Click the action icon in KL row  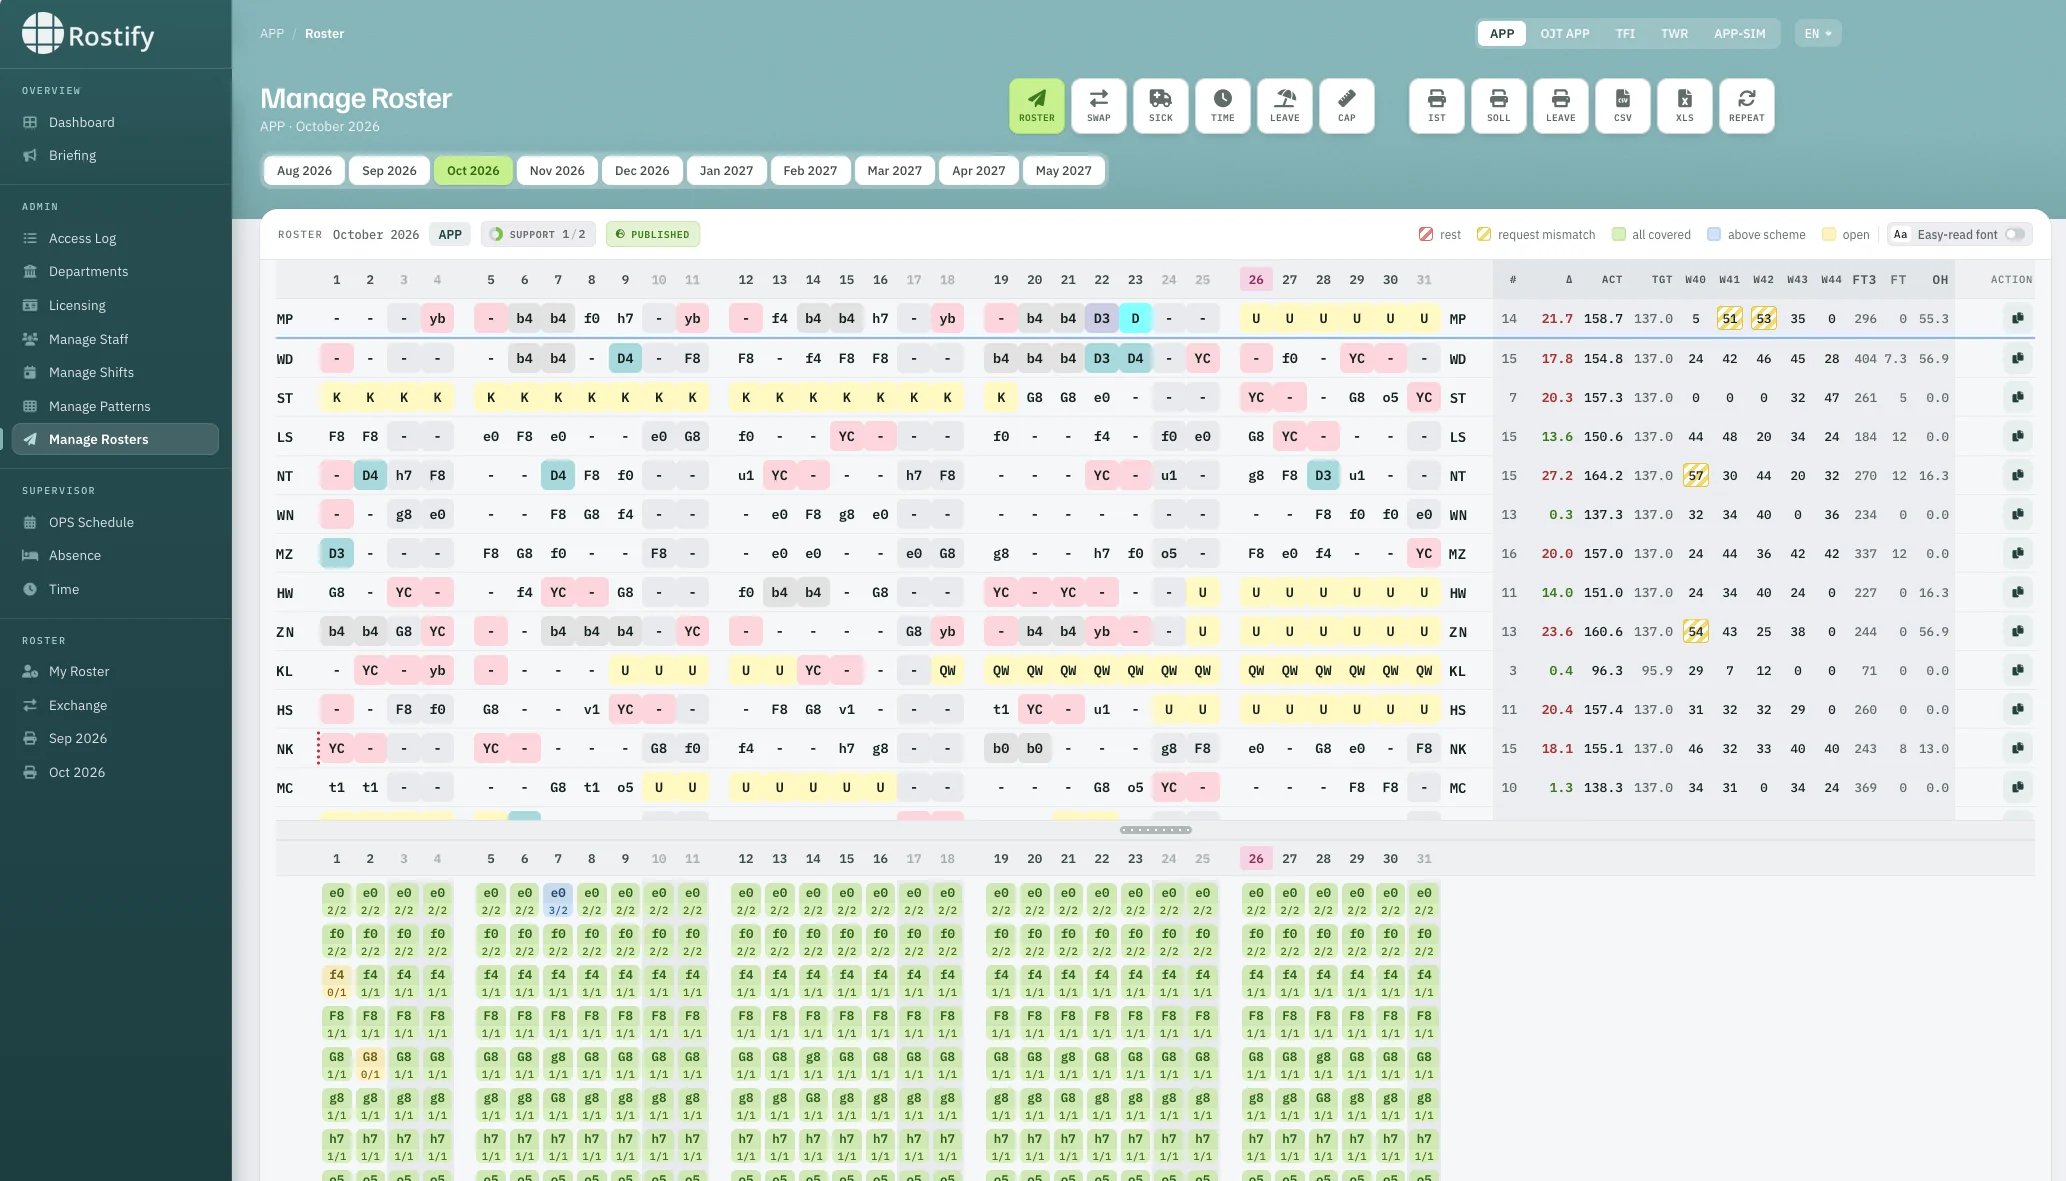click(x=2017, y=670)
